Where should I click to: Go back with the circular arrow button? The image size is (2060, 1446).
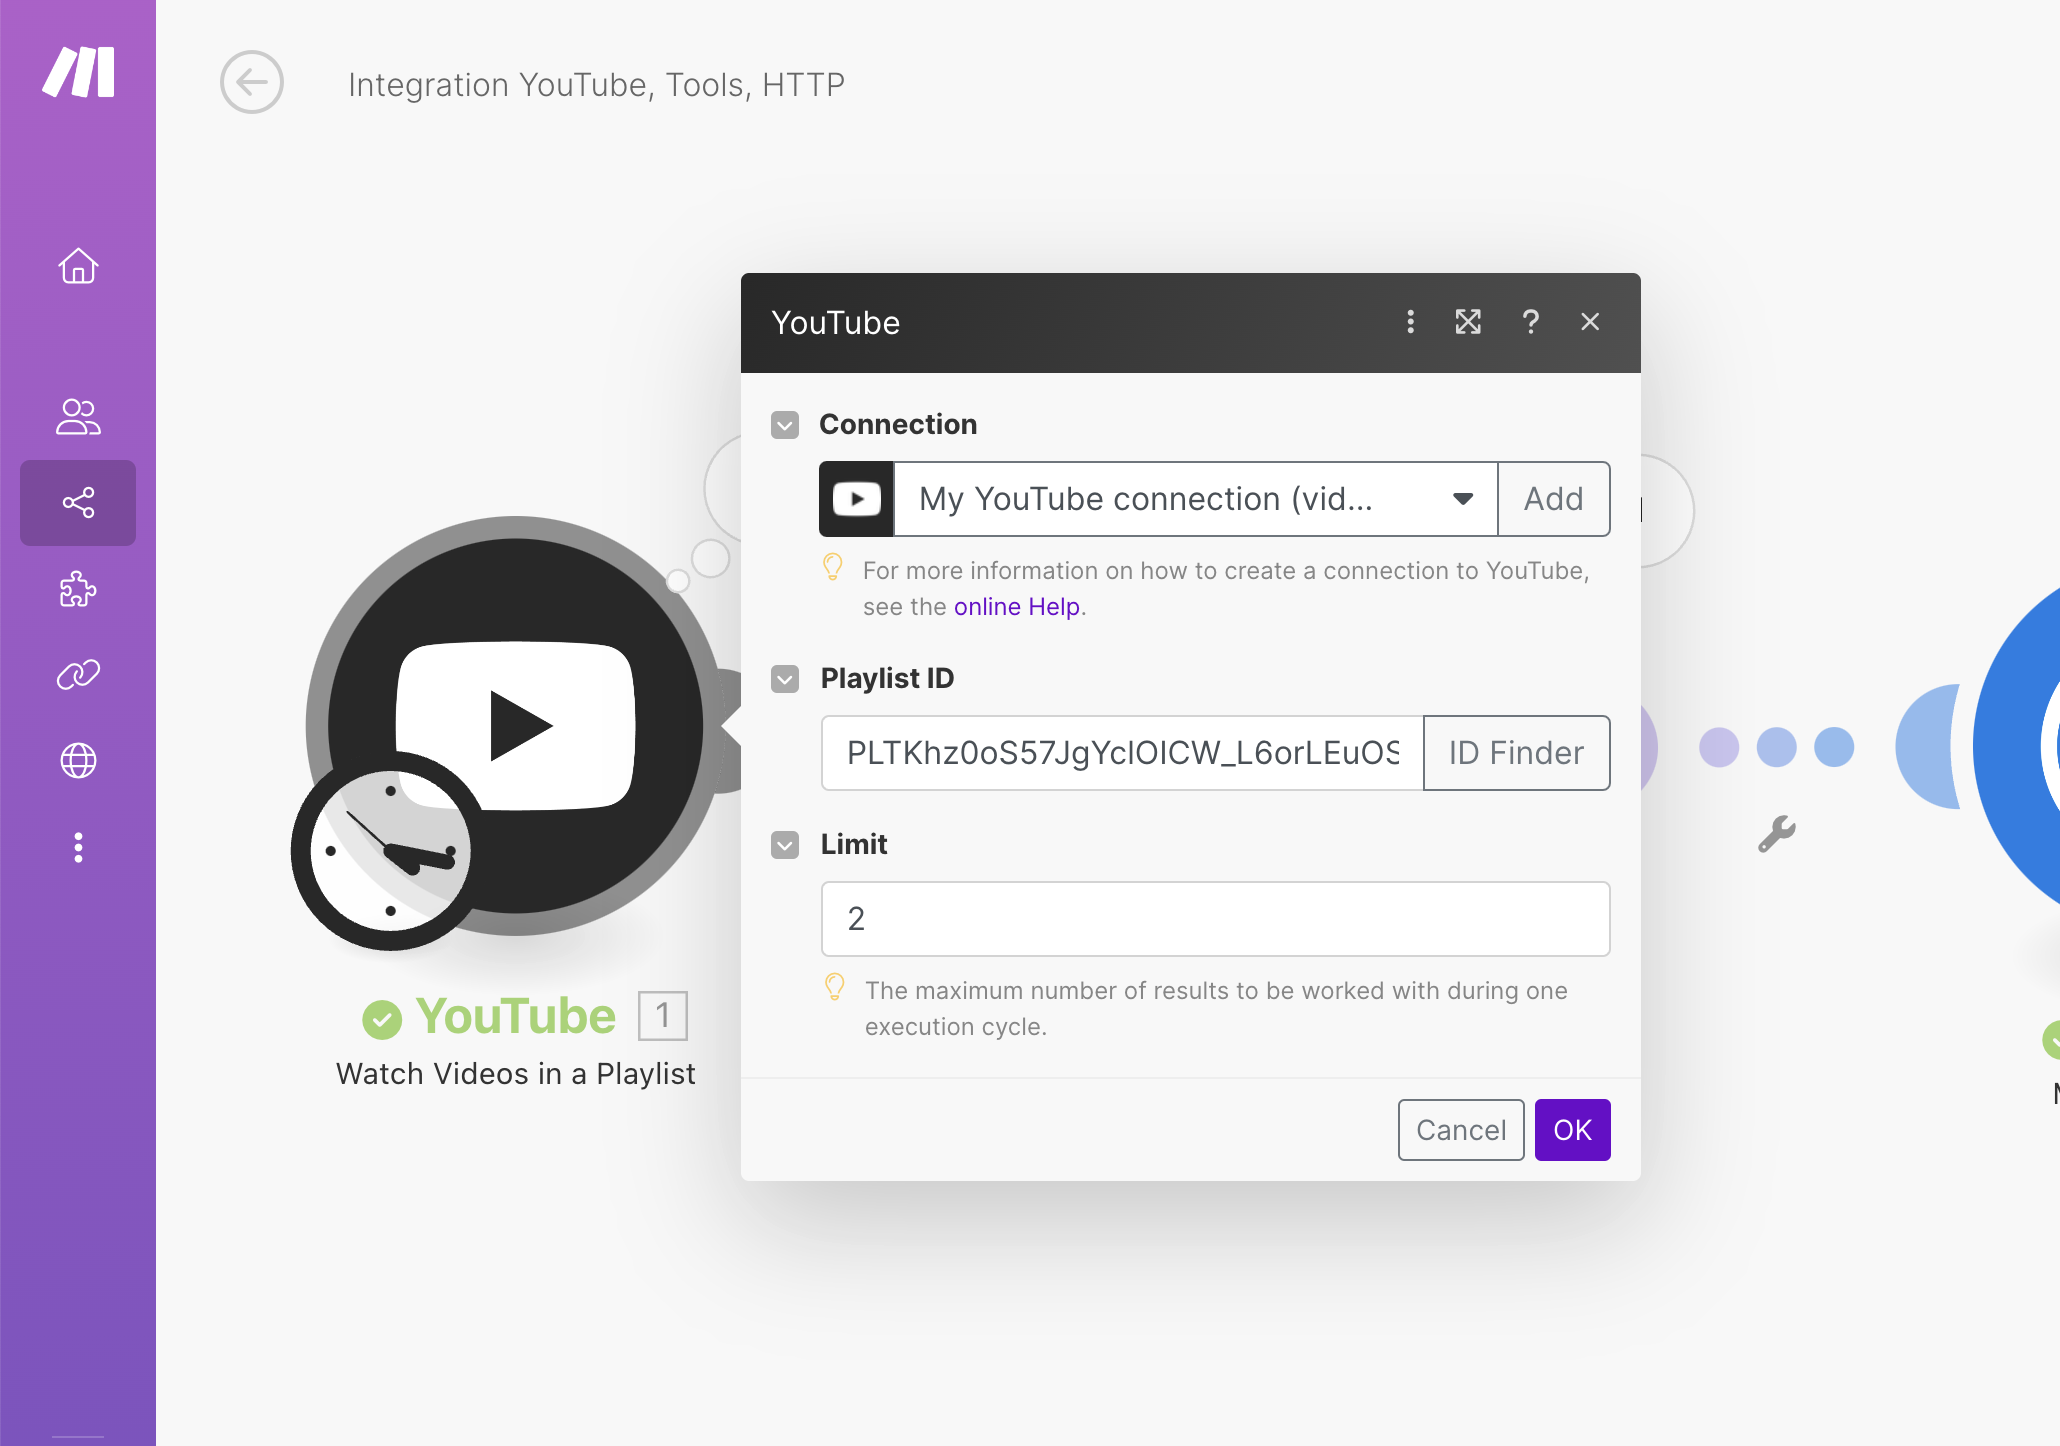(252, 82)
